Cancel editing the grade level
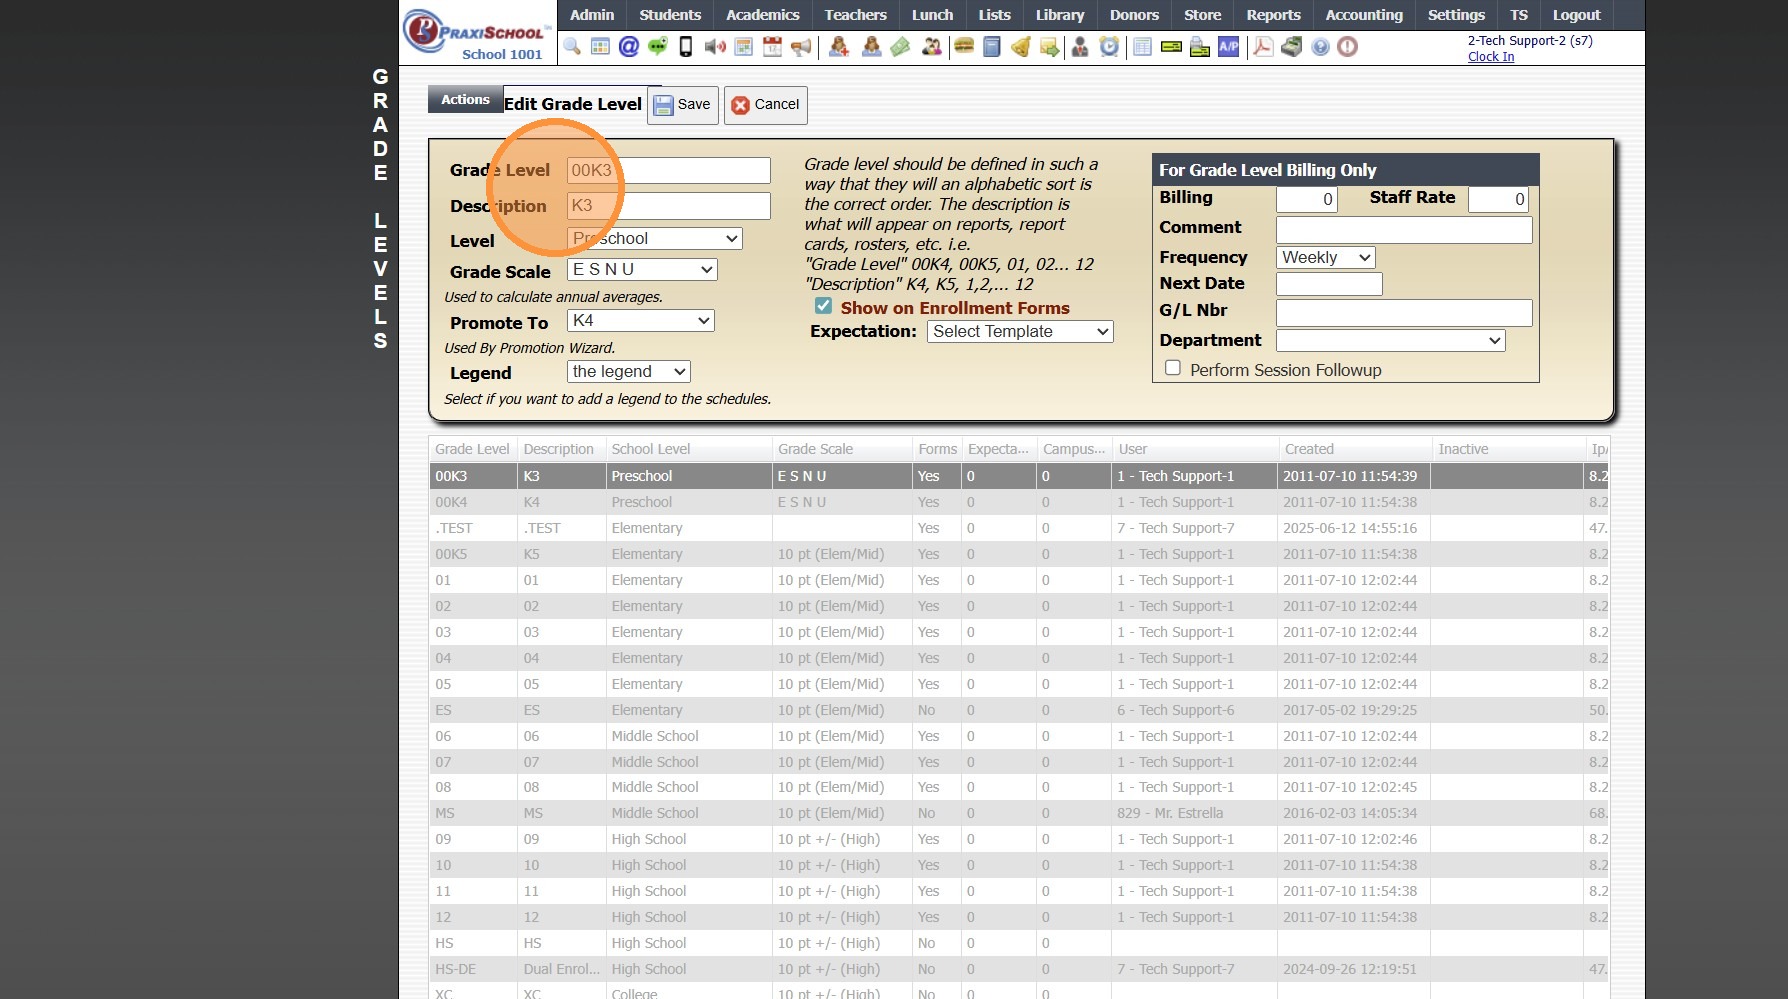Image resolution: width=1788 pixels, height=999 pixels. tap(766, 105)
